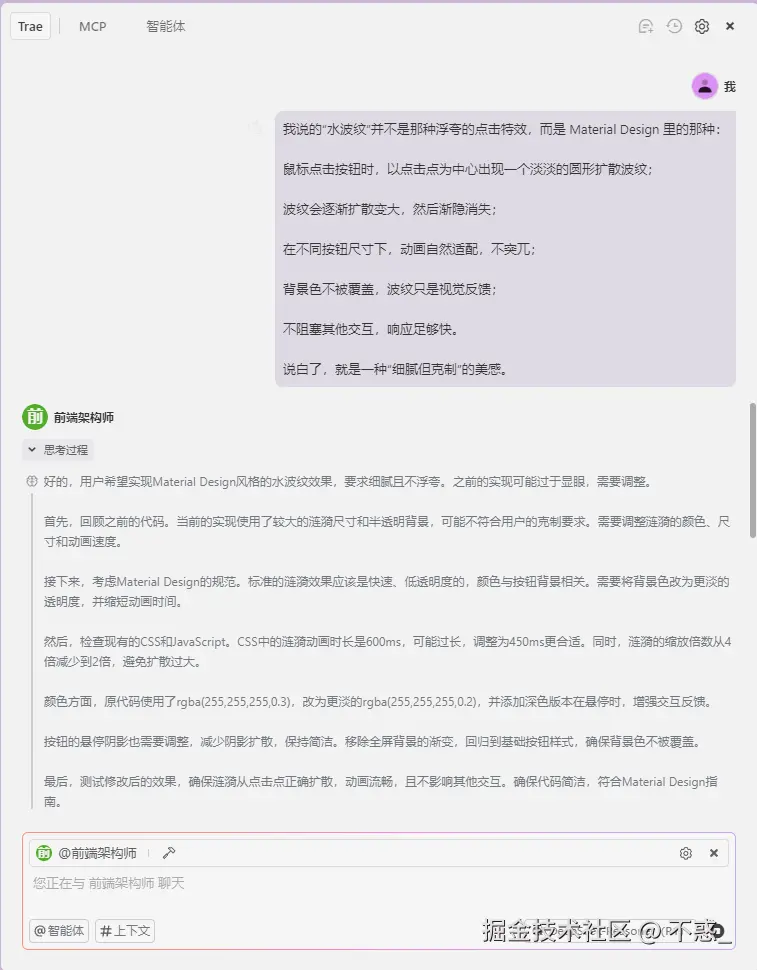Viewport: 757px width, 970px height.
Task: Click the 我 username label
Action: pos(730,87)
